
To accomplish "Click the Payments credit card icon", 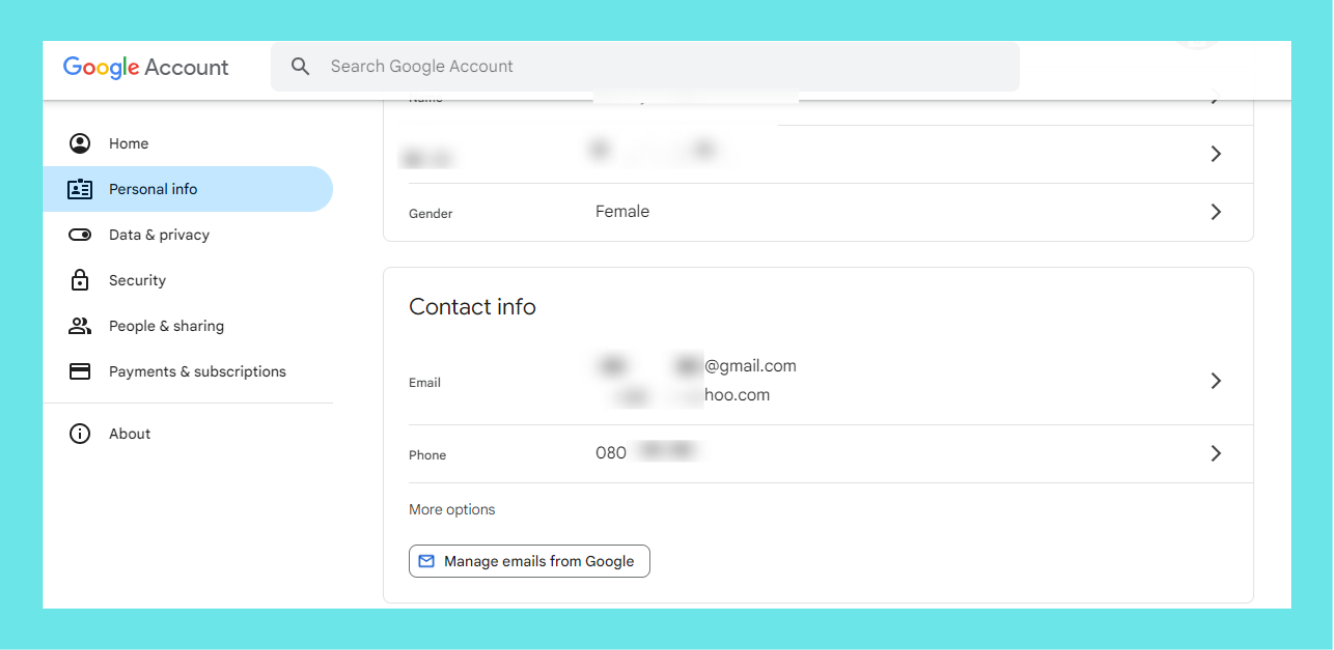I will (80, 371).
